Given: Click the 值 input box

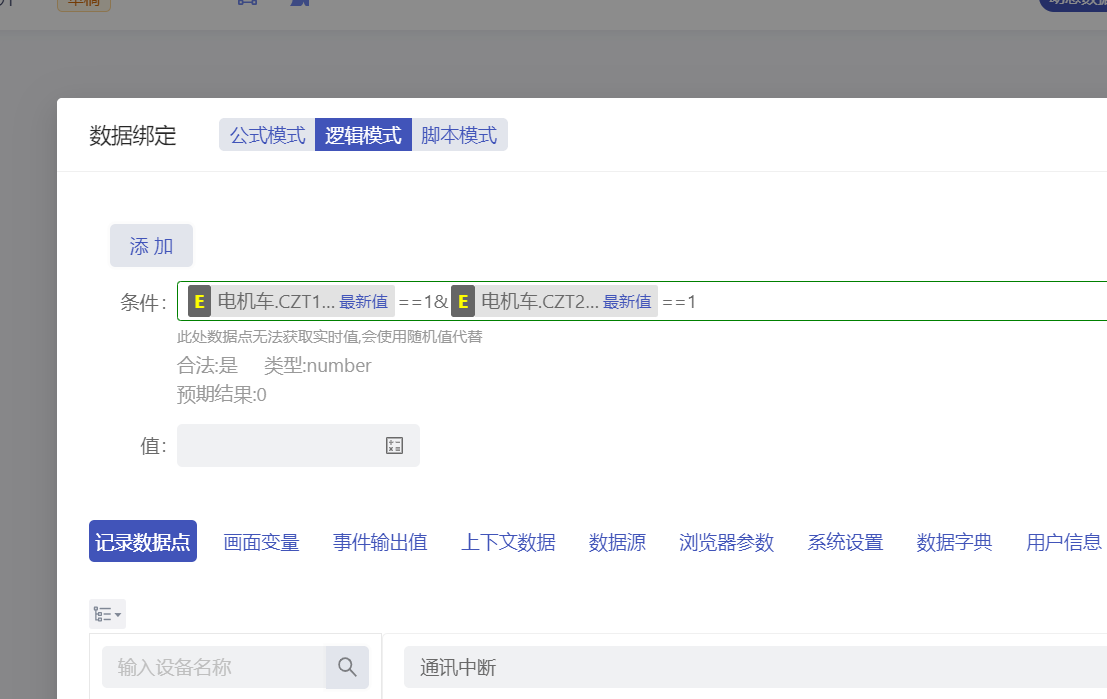Looking at the screenshot, I should point(280,446).
